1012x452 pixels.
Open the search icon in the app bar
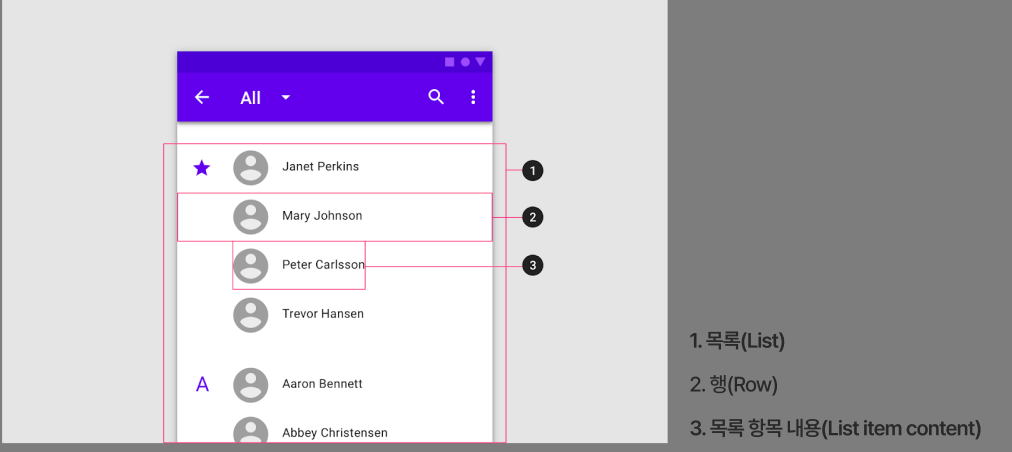pos(436,97)
